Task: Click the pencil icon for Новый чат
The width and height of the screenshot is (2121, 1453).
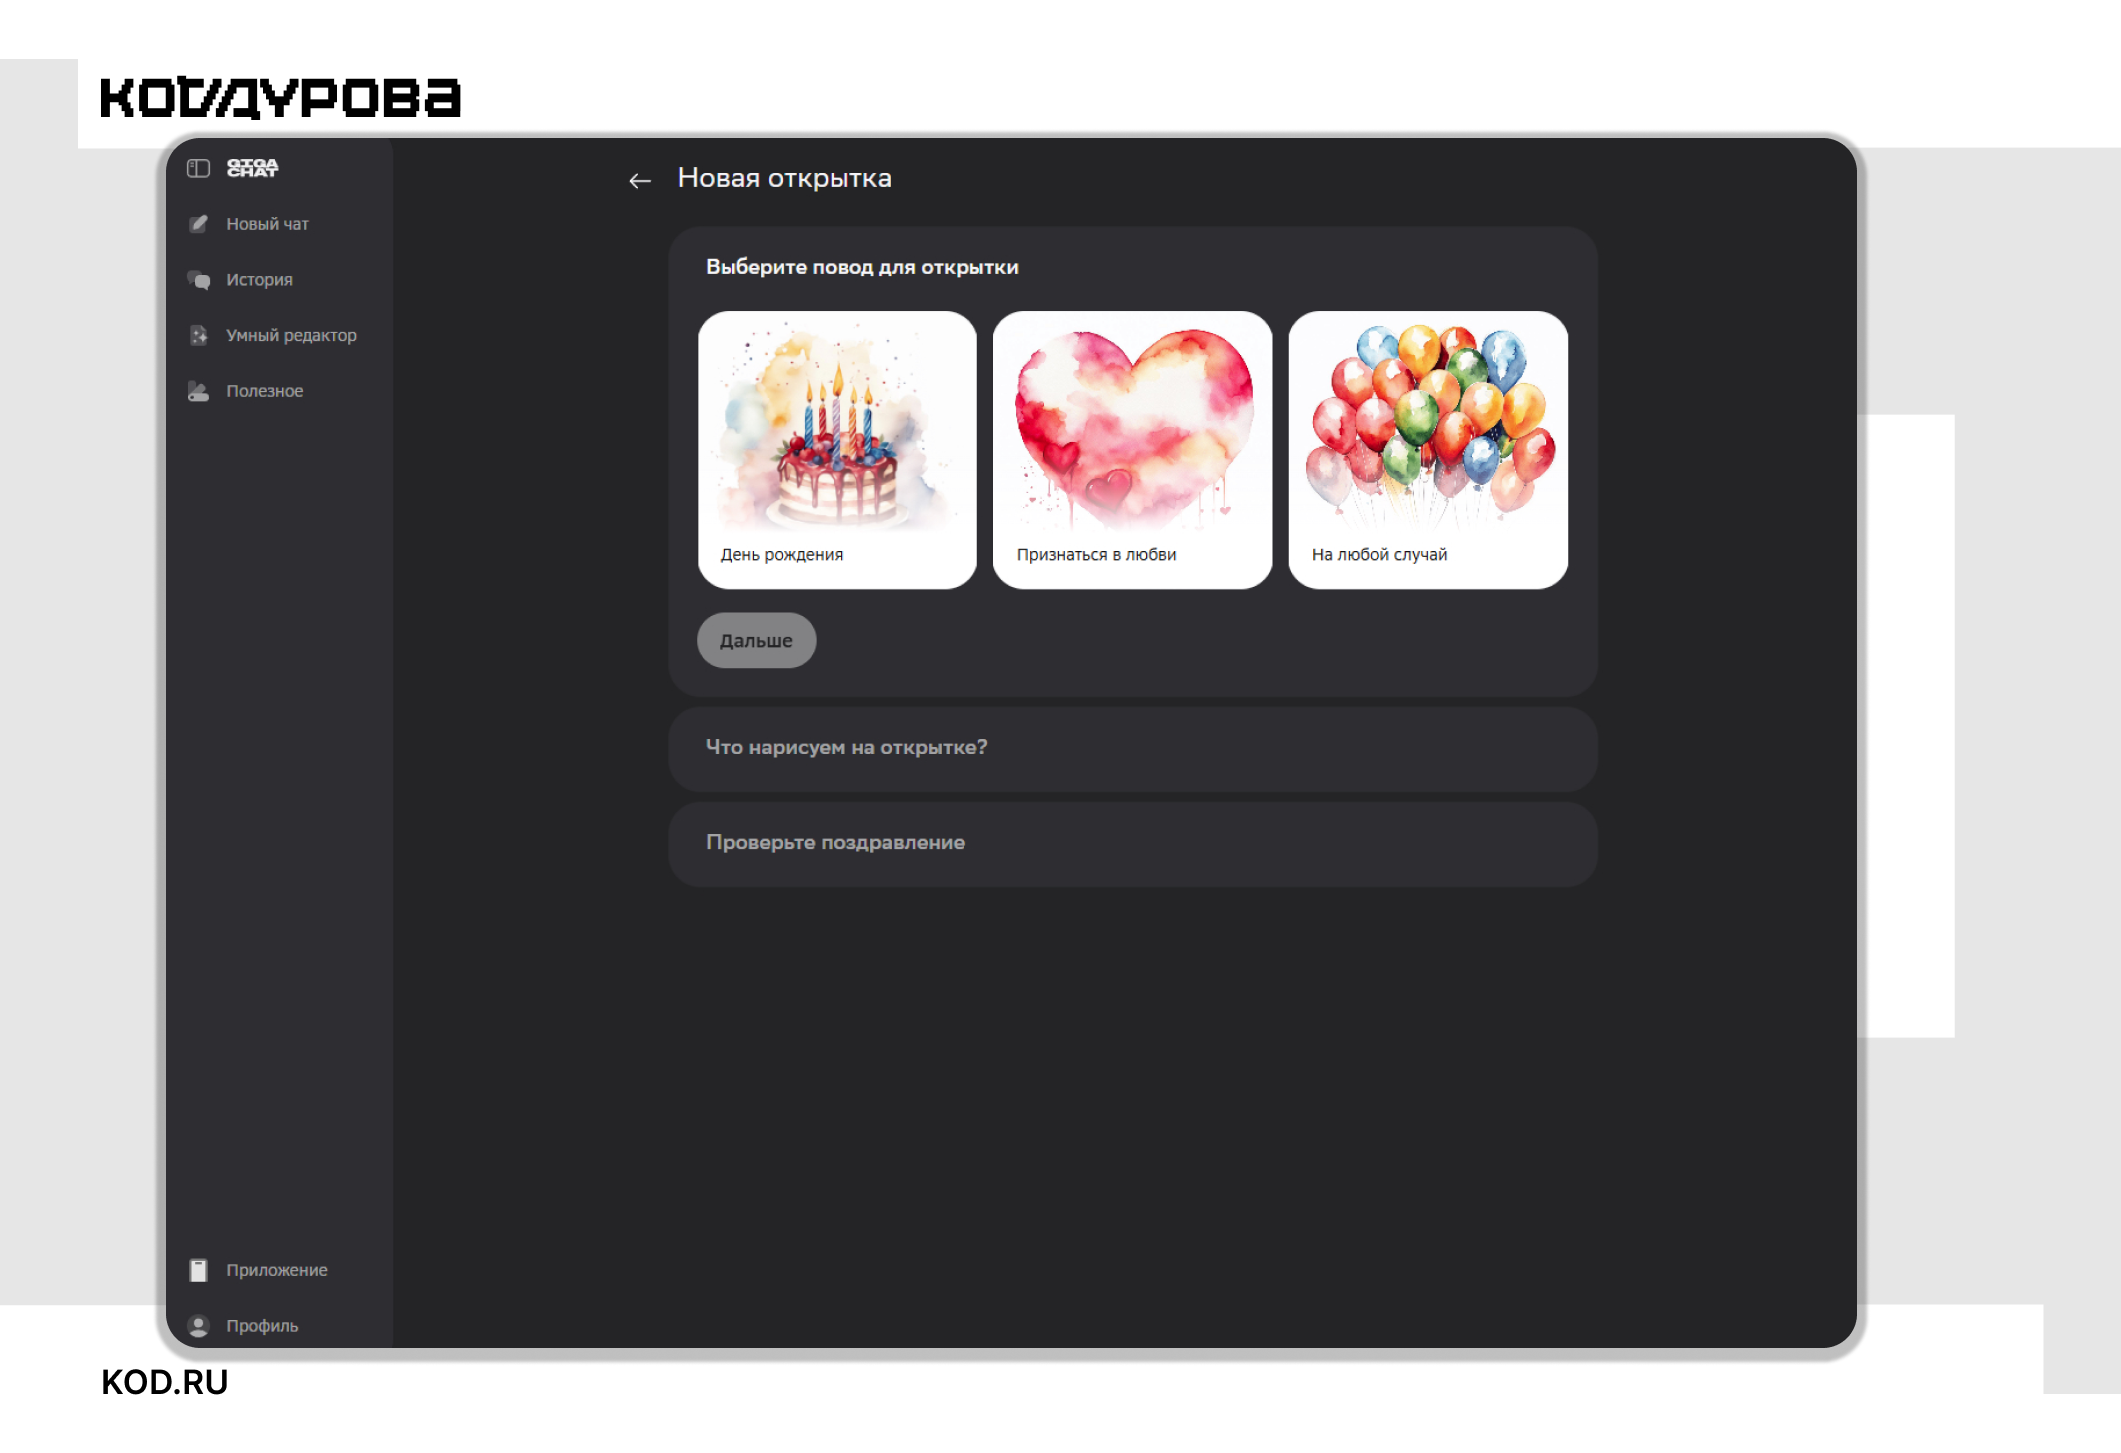Action: coord(198,224)
